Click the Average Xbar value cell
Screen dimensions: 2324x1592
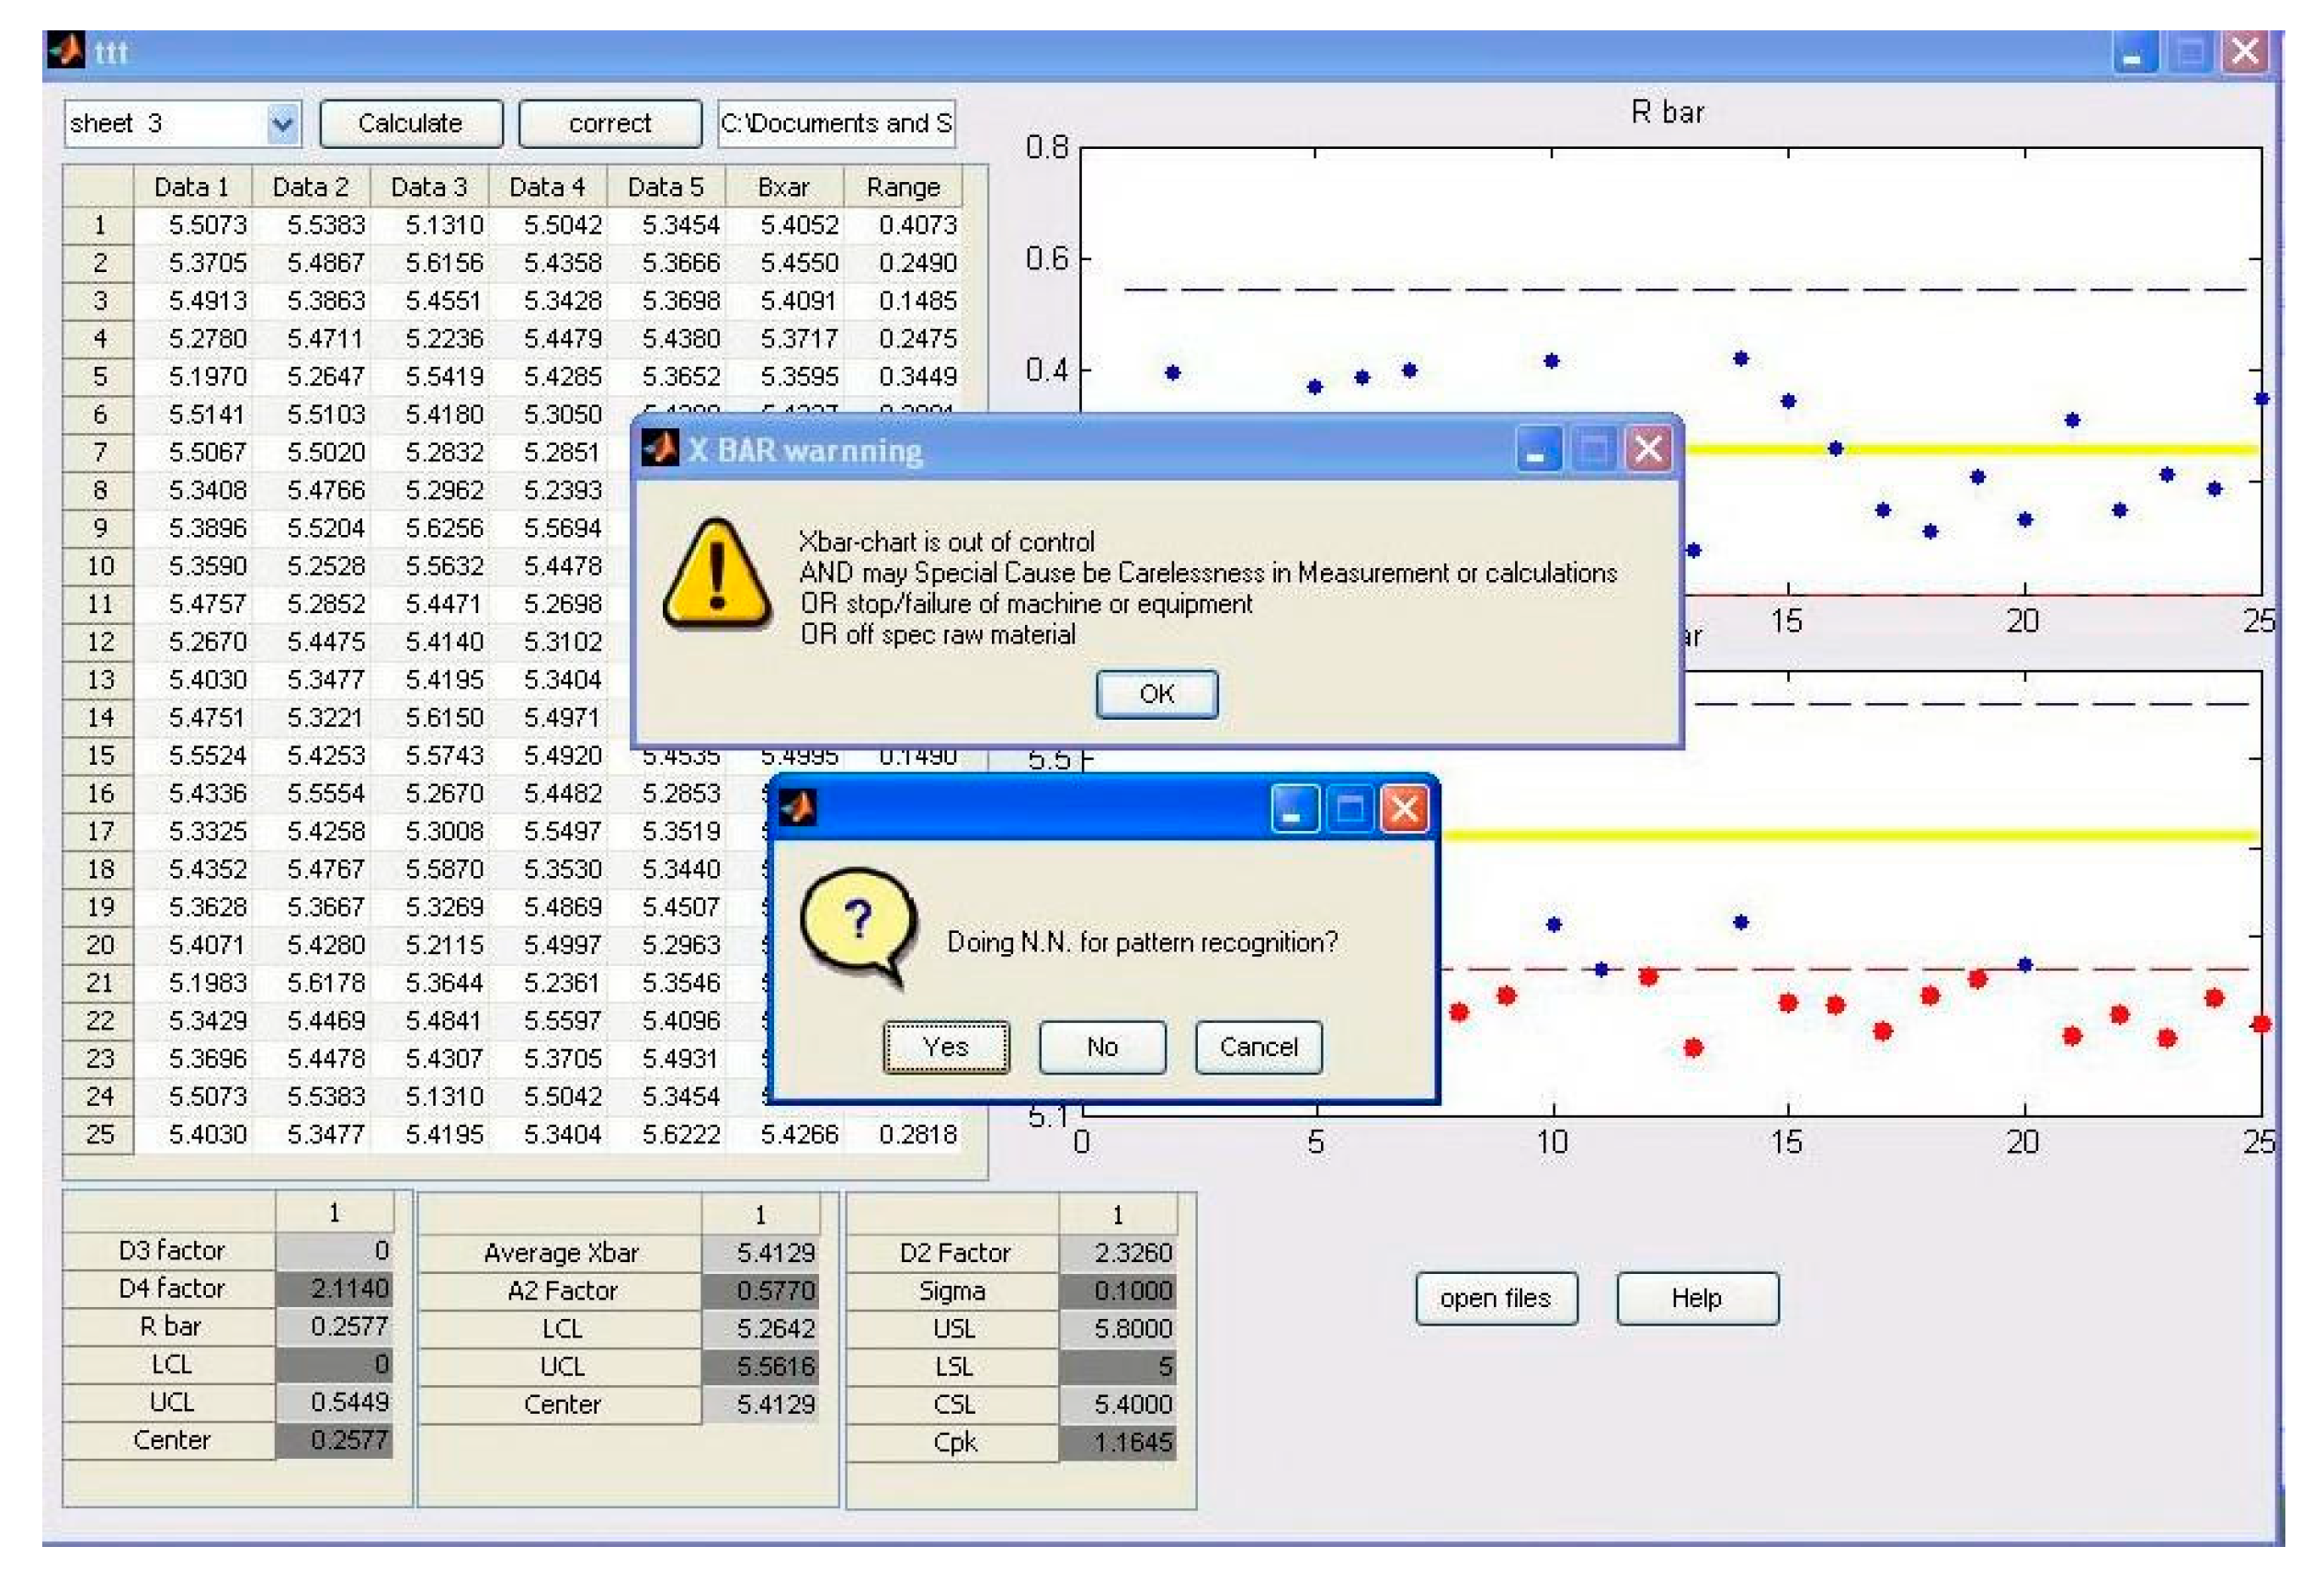[766, 1252]
